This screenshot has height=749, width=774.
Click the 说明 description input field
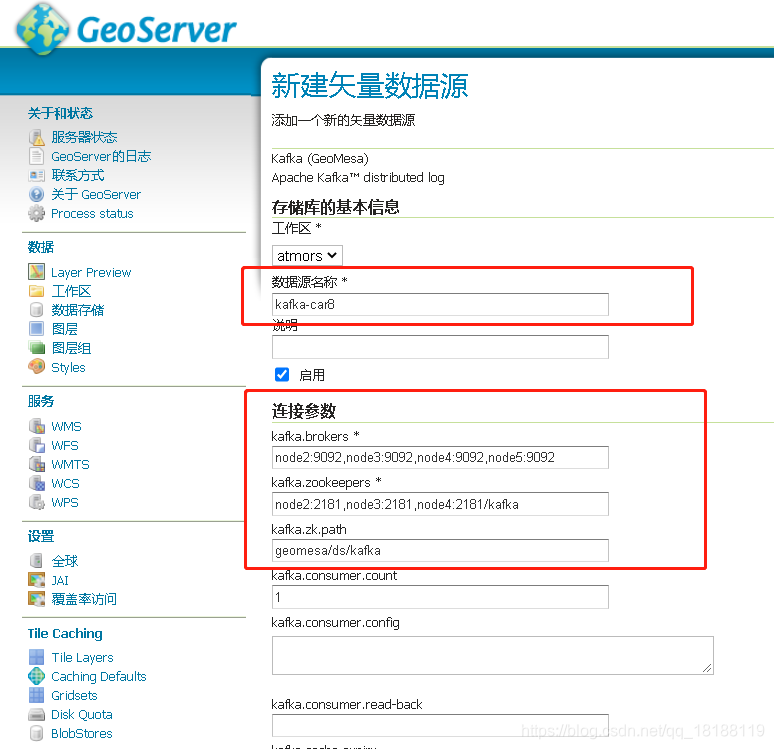click(440, 347)
